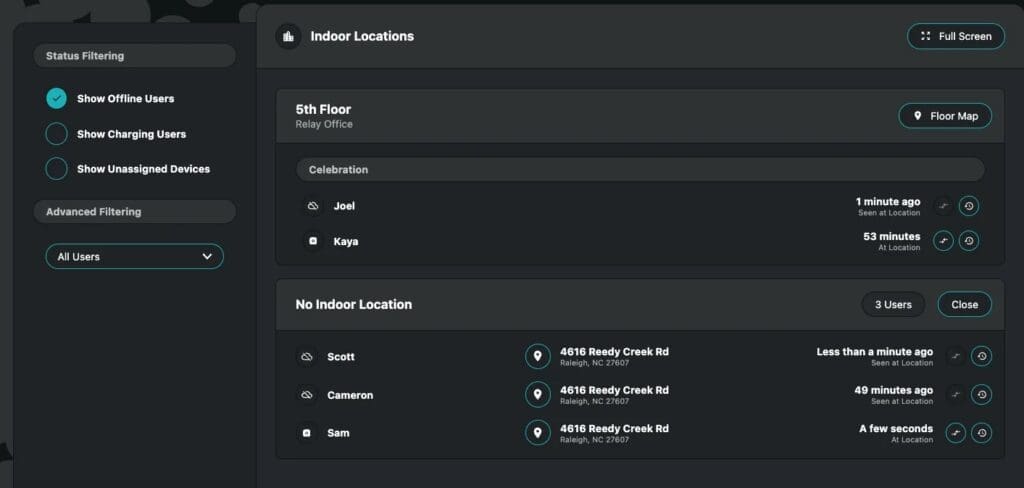Click the Indoor Locations building icon

click(288, 37)
